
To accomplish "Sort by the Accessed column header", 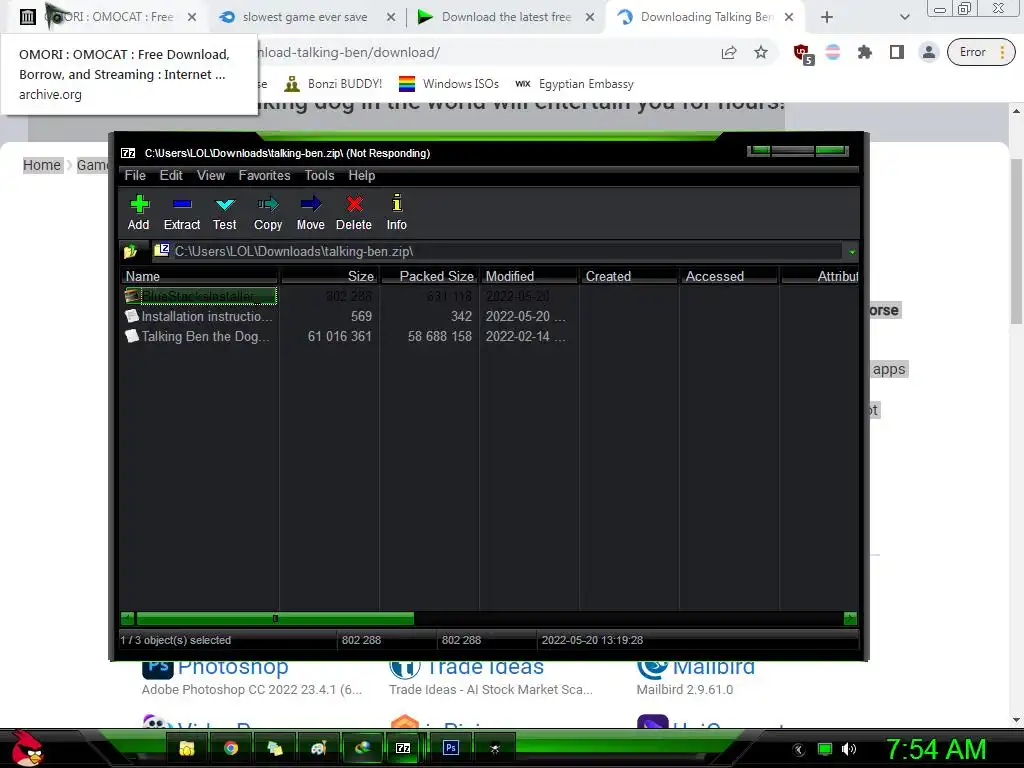I will [x=729, y=276].
